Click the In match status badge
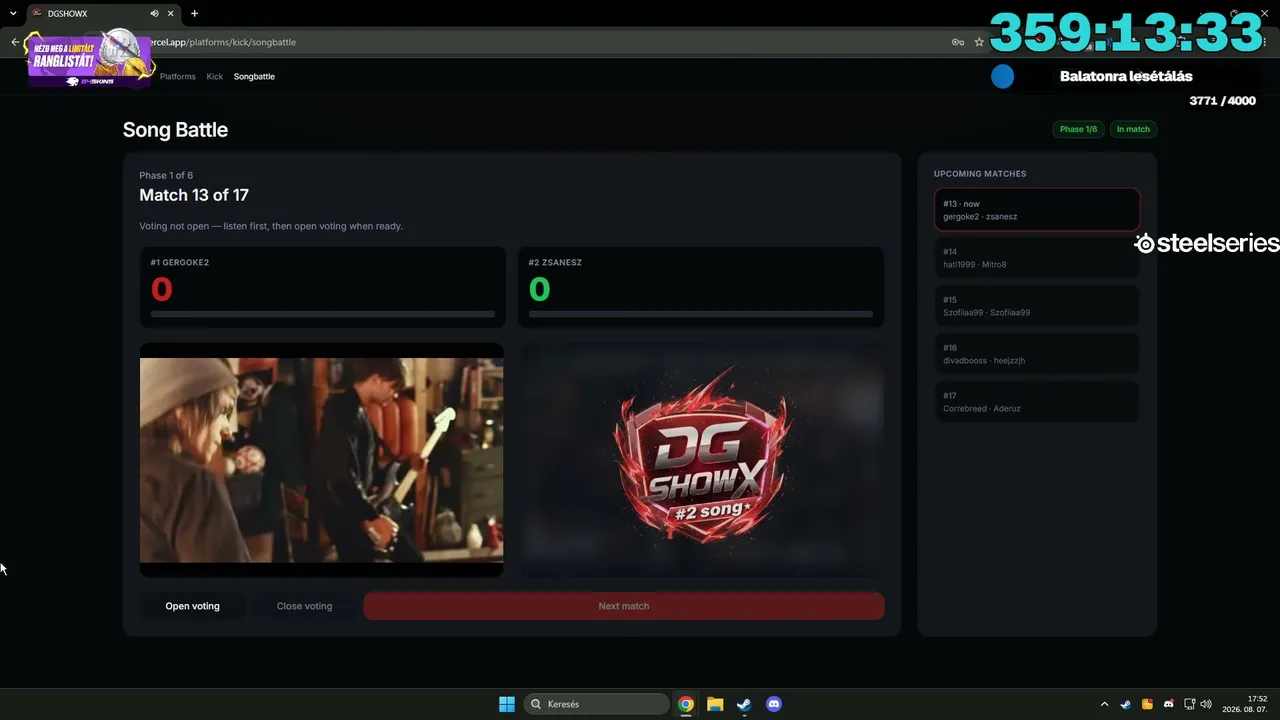1280x720 pixels. pyautogui.click(x=1133, y=129)
